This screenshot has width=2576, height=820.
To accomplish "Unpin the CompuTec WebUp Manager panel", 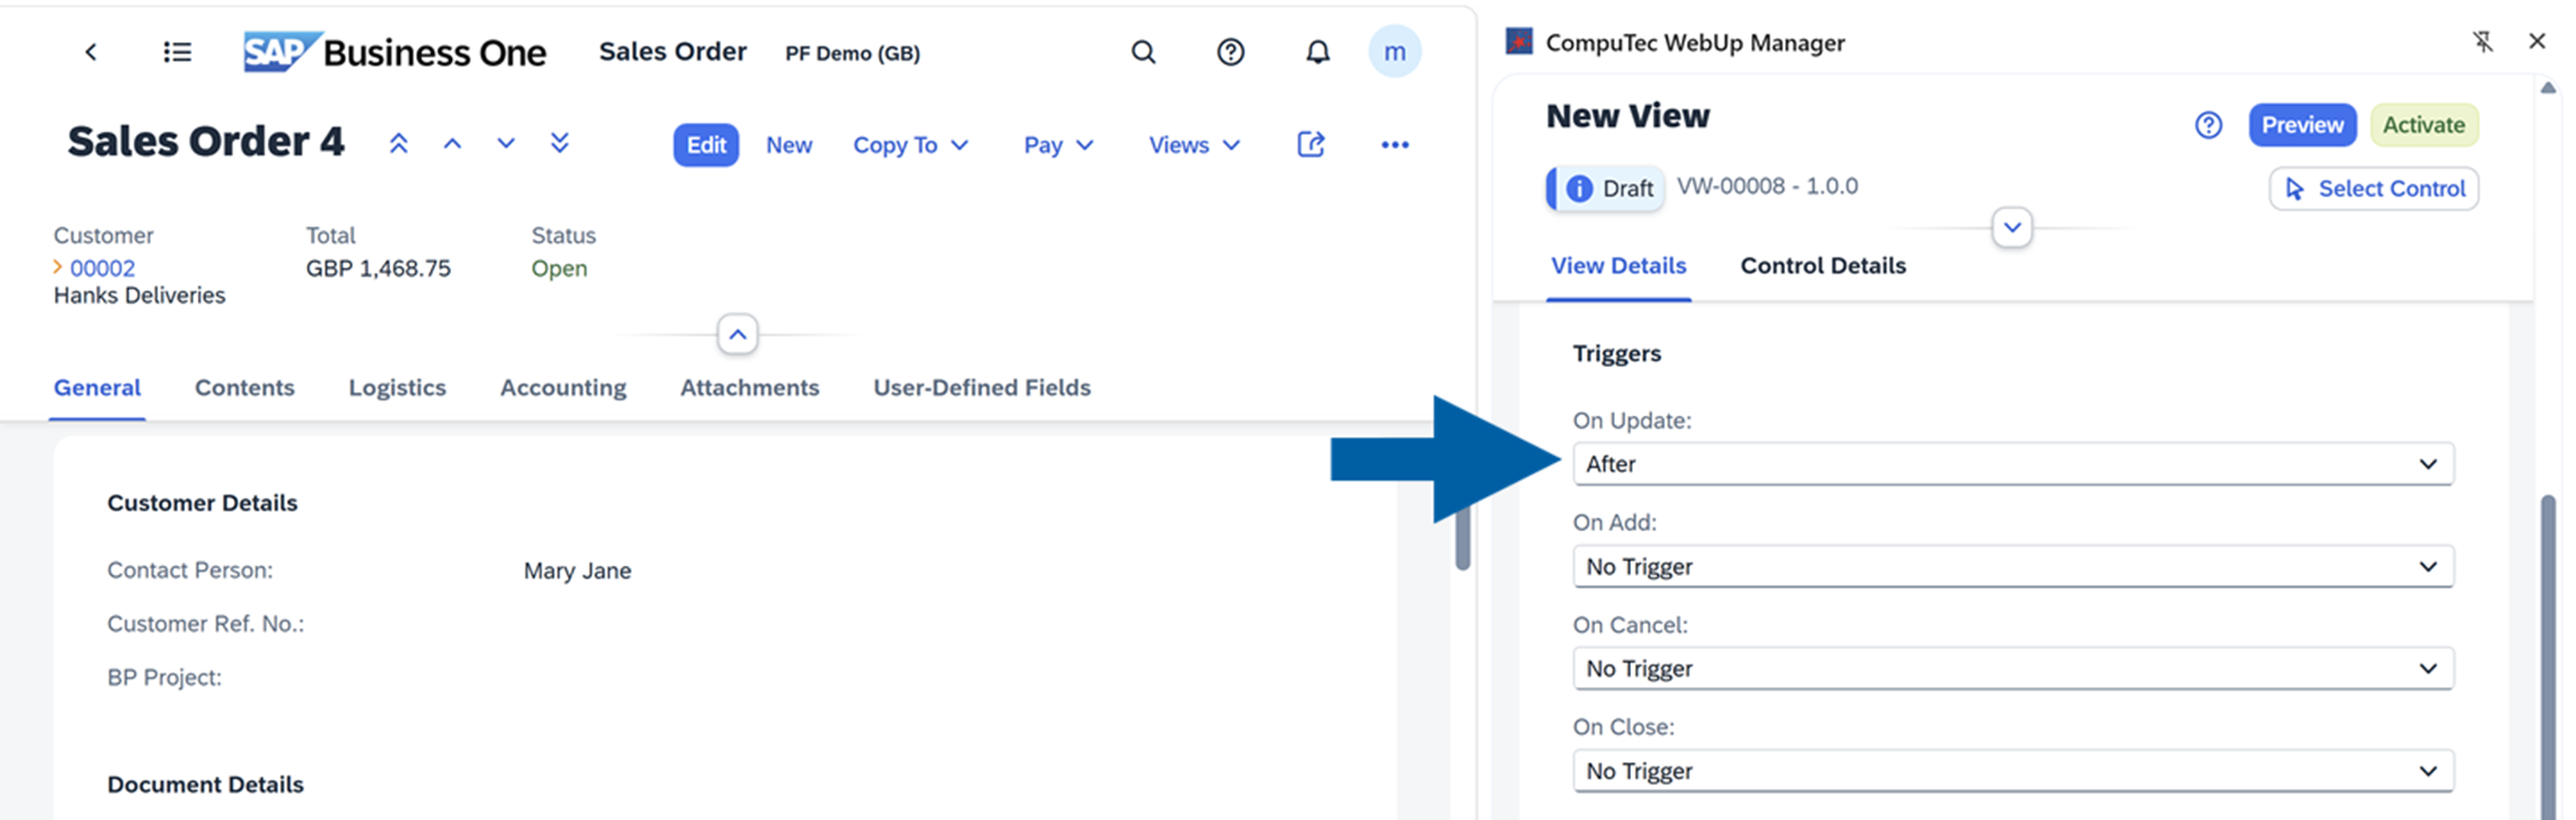I will (2483, 42).
